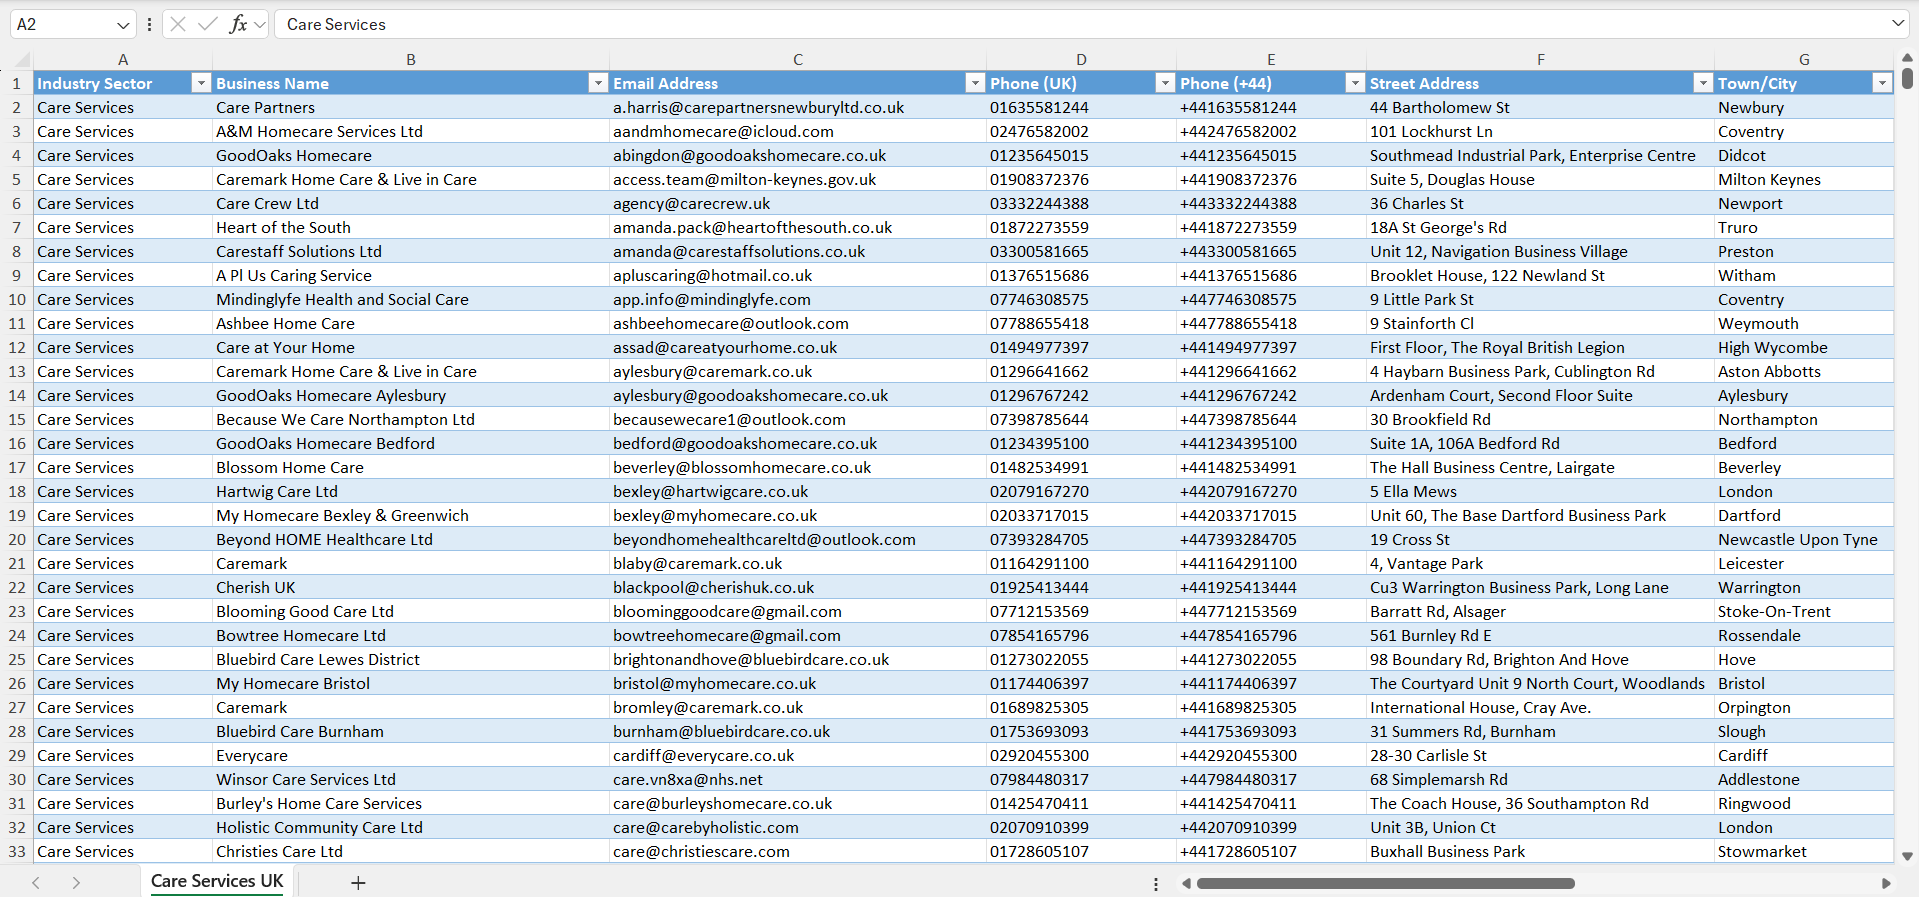Select Hartwig Care Ltd cell
The width and height of the screenshot is (1919, 897).
point(410,491)
